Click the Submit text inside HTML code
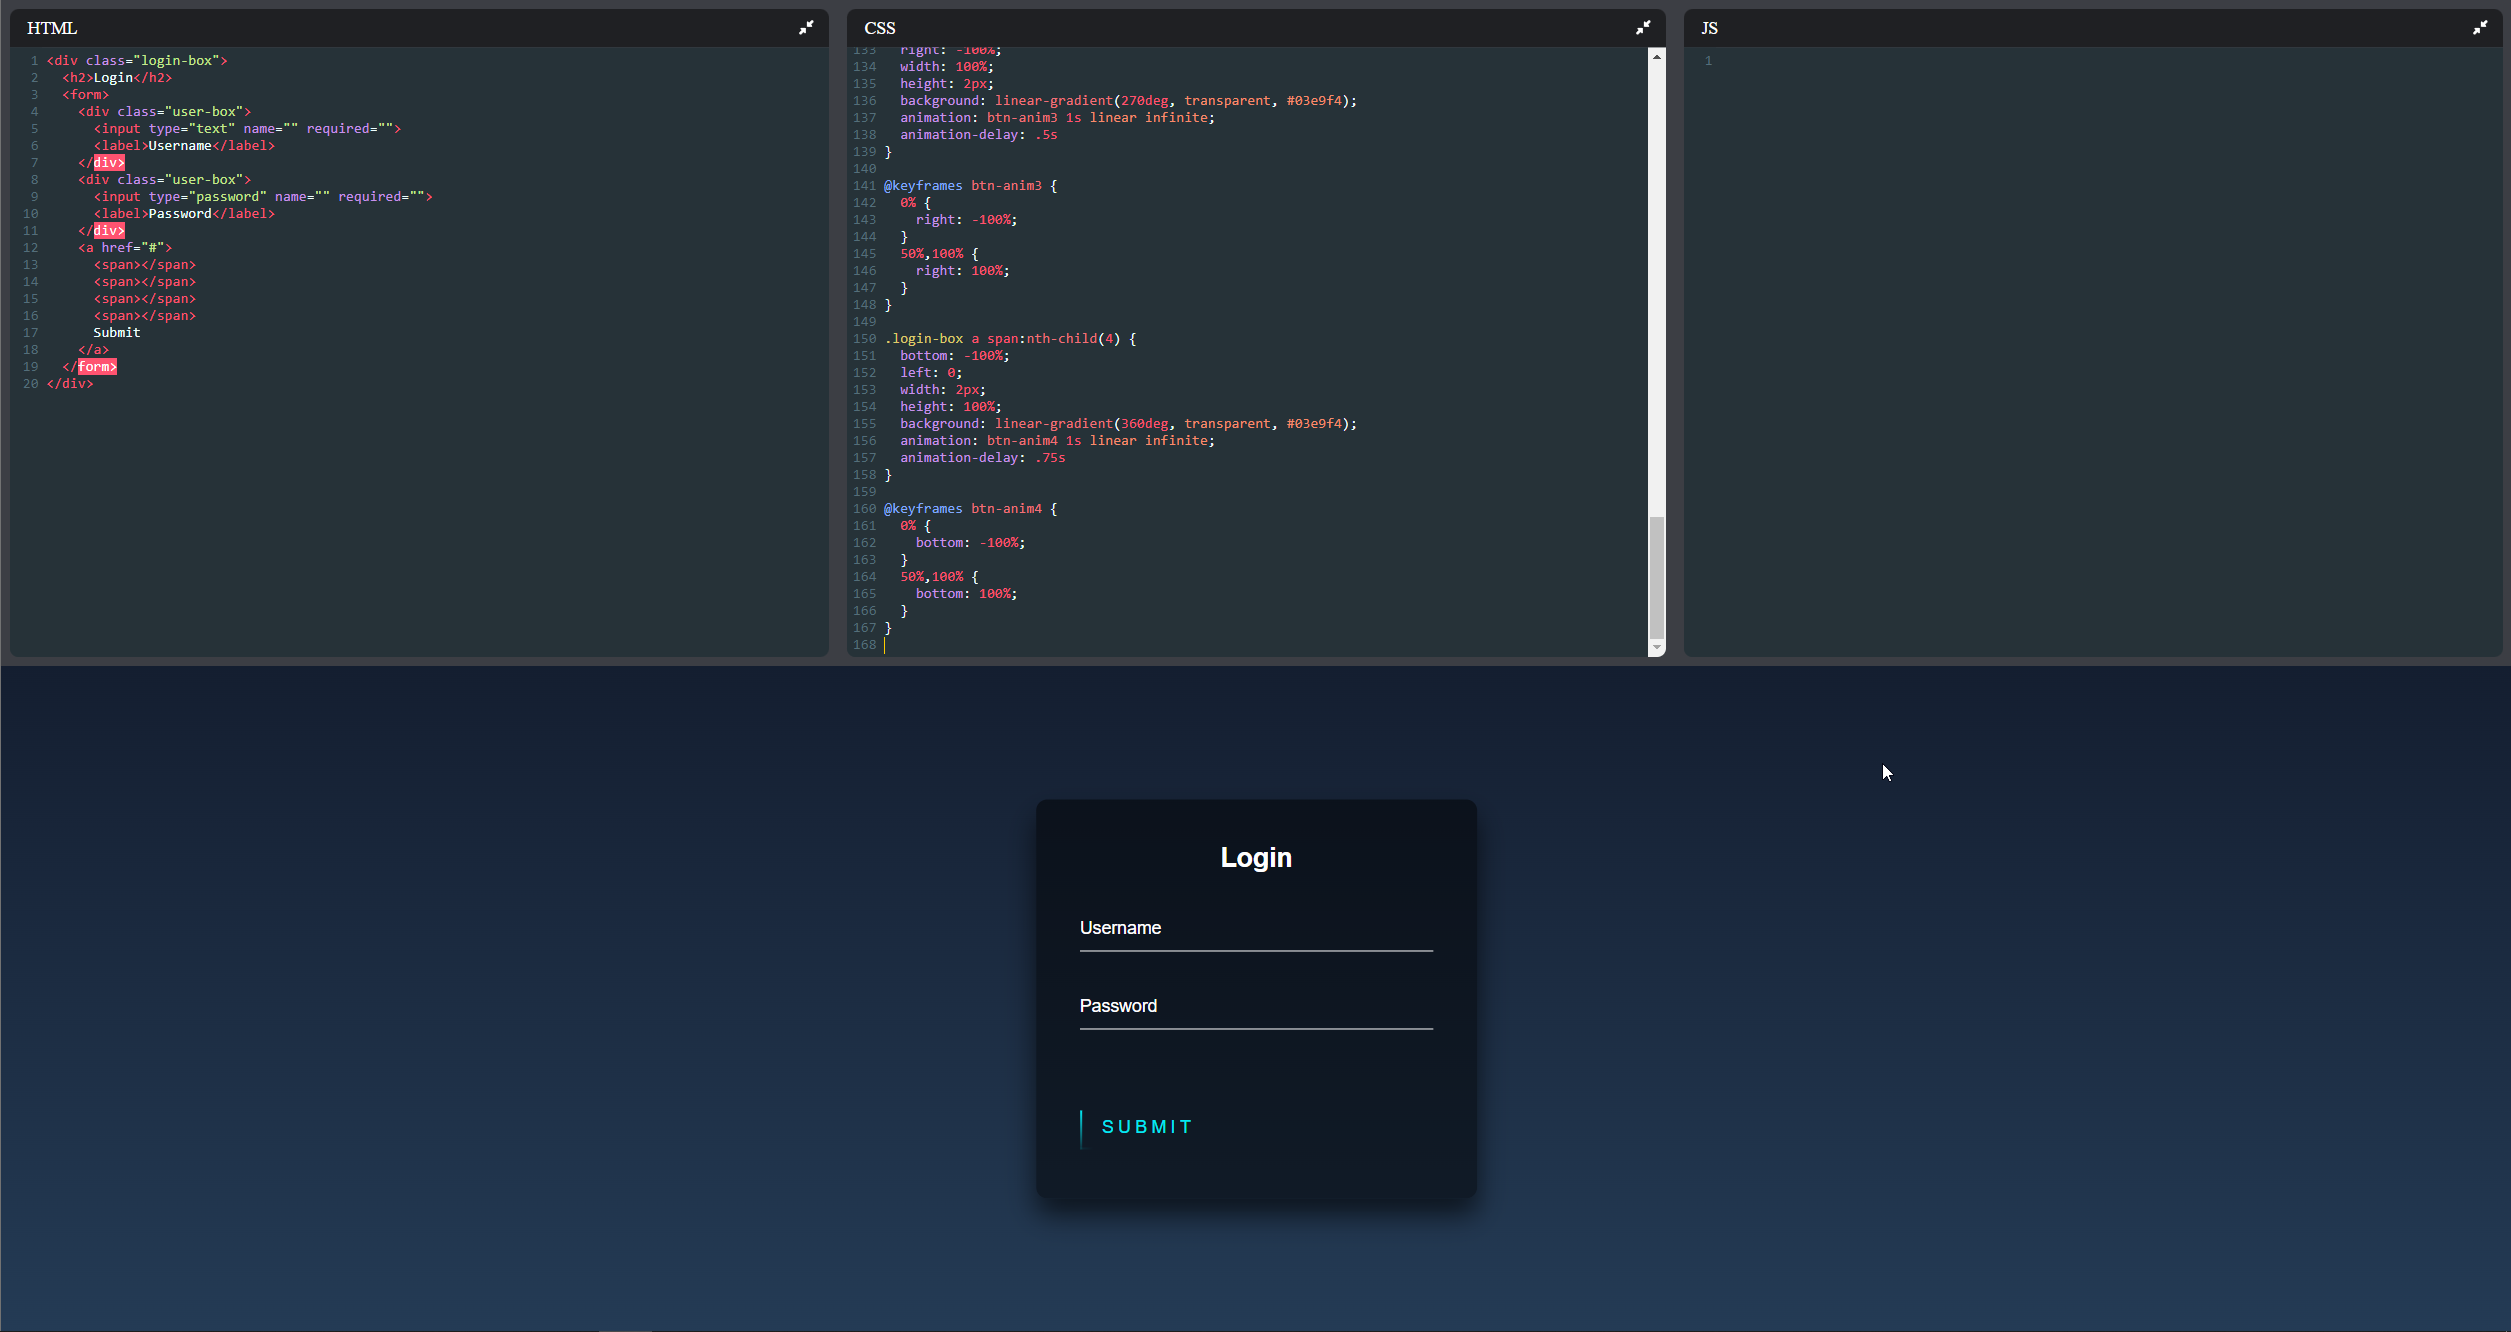The height and width of the screenshot is (1332, 2511). pos(117,333)
